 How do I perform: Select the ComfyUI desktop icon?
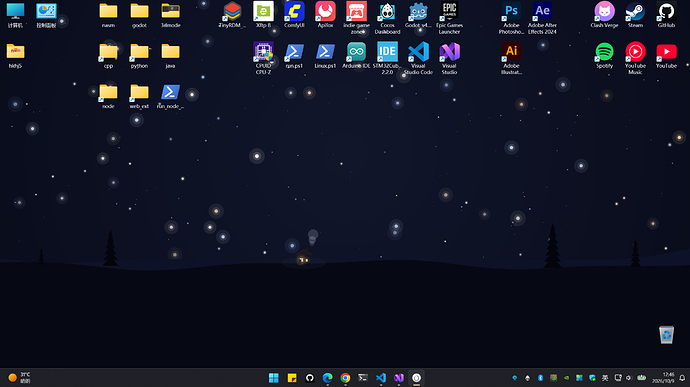294,15
